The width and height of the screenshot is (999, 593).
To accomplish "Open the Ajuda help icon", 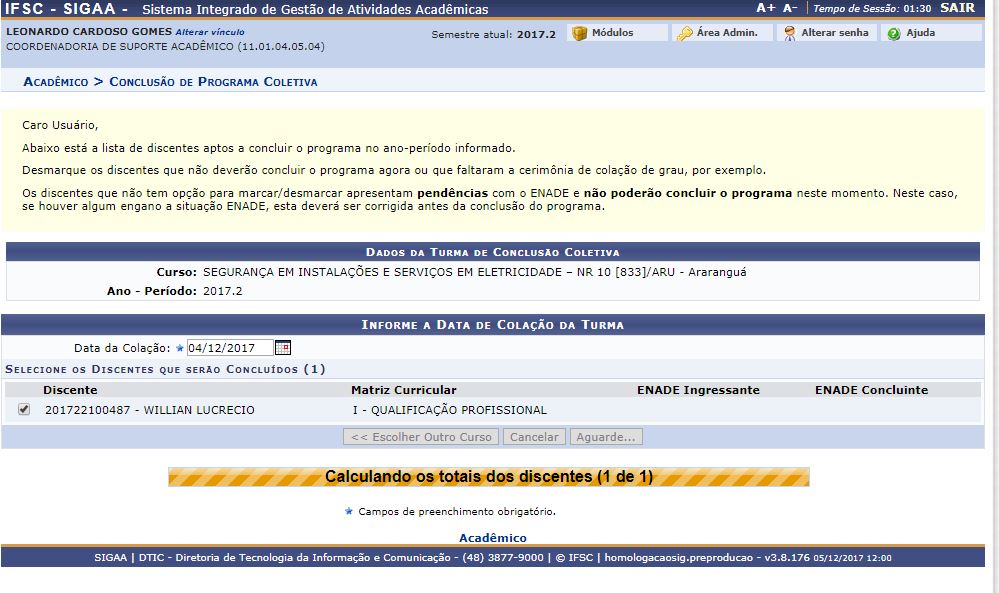I will pyautogui.click(x=892, y=31).
